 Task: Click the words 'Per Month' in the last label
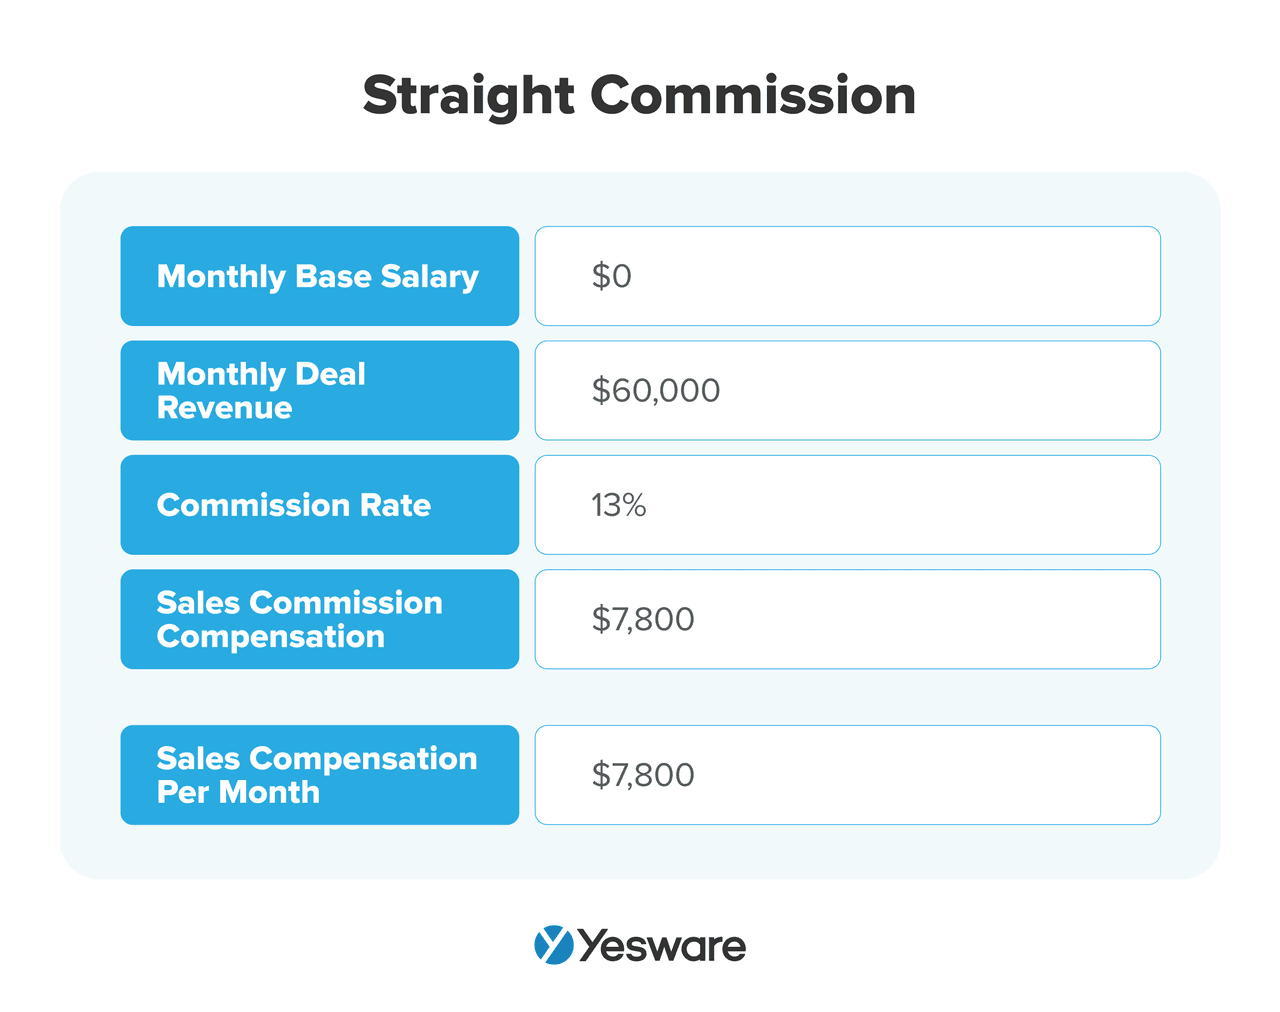tap(239, 792)
